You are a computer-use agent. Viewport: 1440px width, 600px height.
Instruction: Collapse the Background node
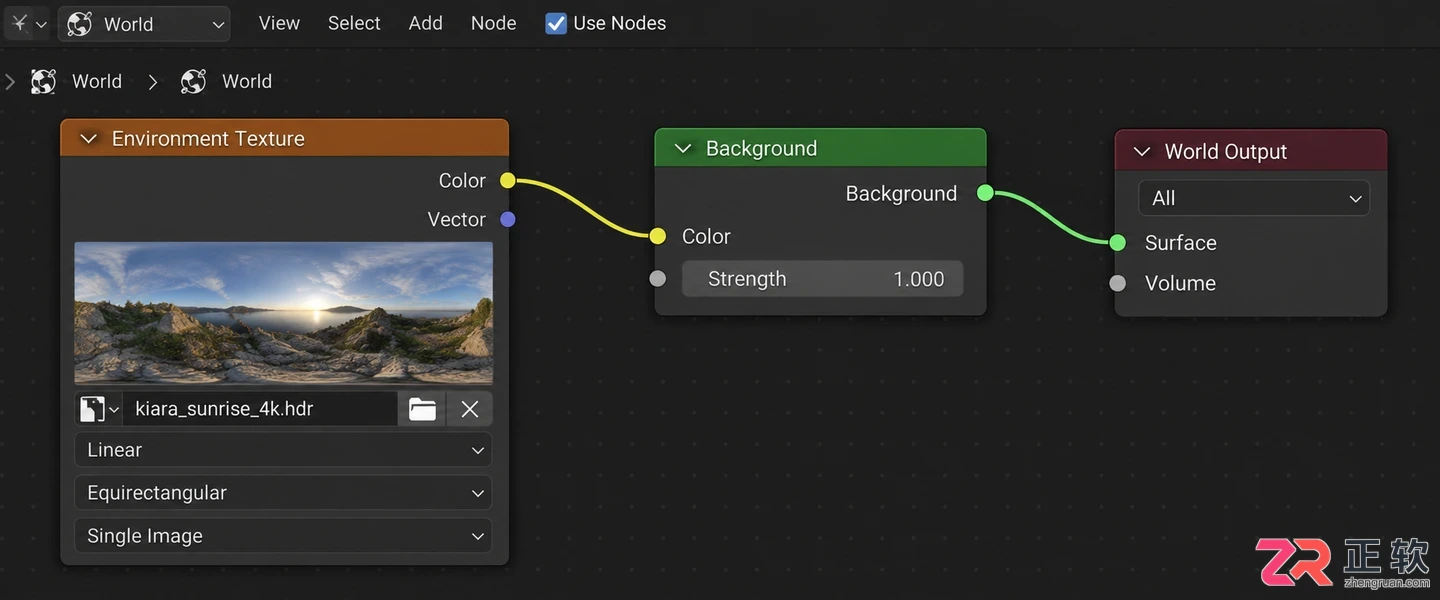pyautogui.click(x=683, y=149)
